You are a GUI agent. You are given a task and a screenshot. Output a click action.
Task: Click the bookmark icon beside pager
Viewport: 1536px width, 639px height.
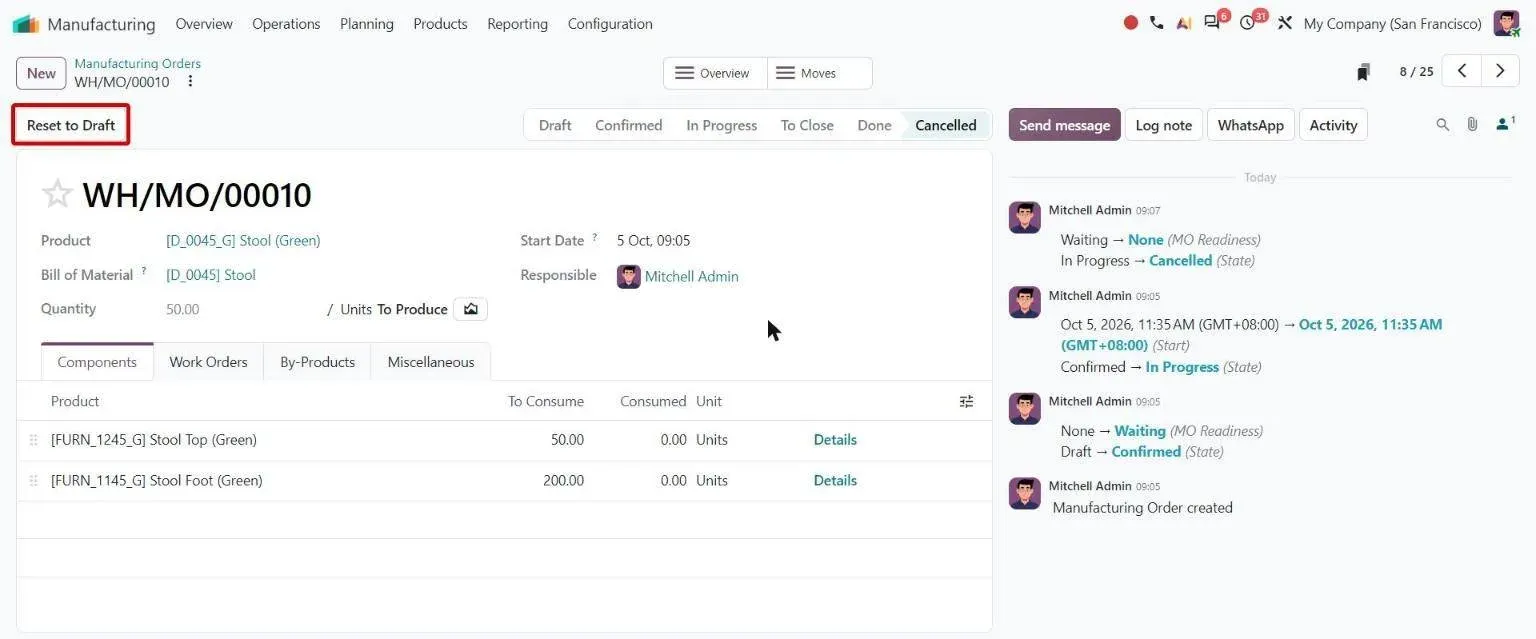(x=1363, y=72)
